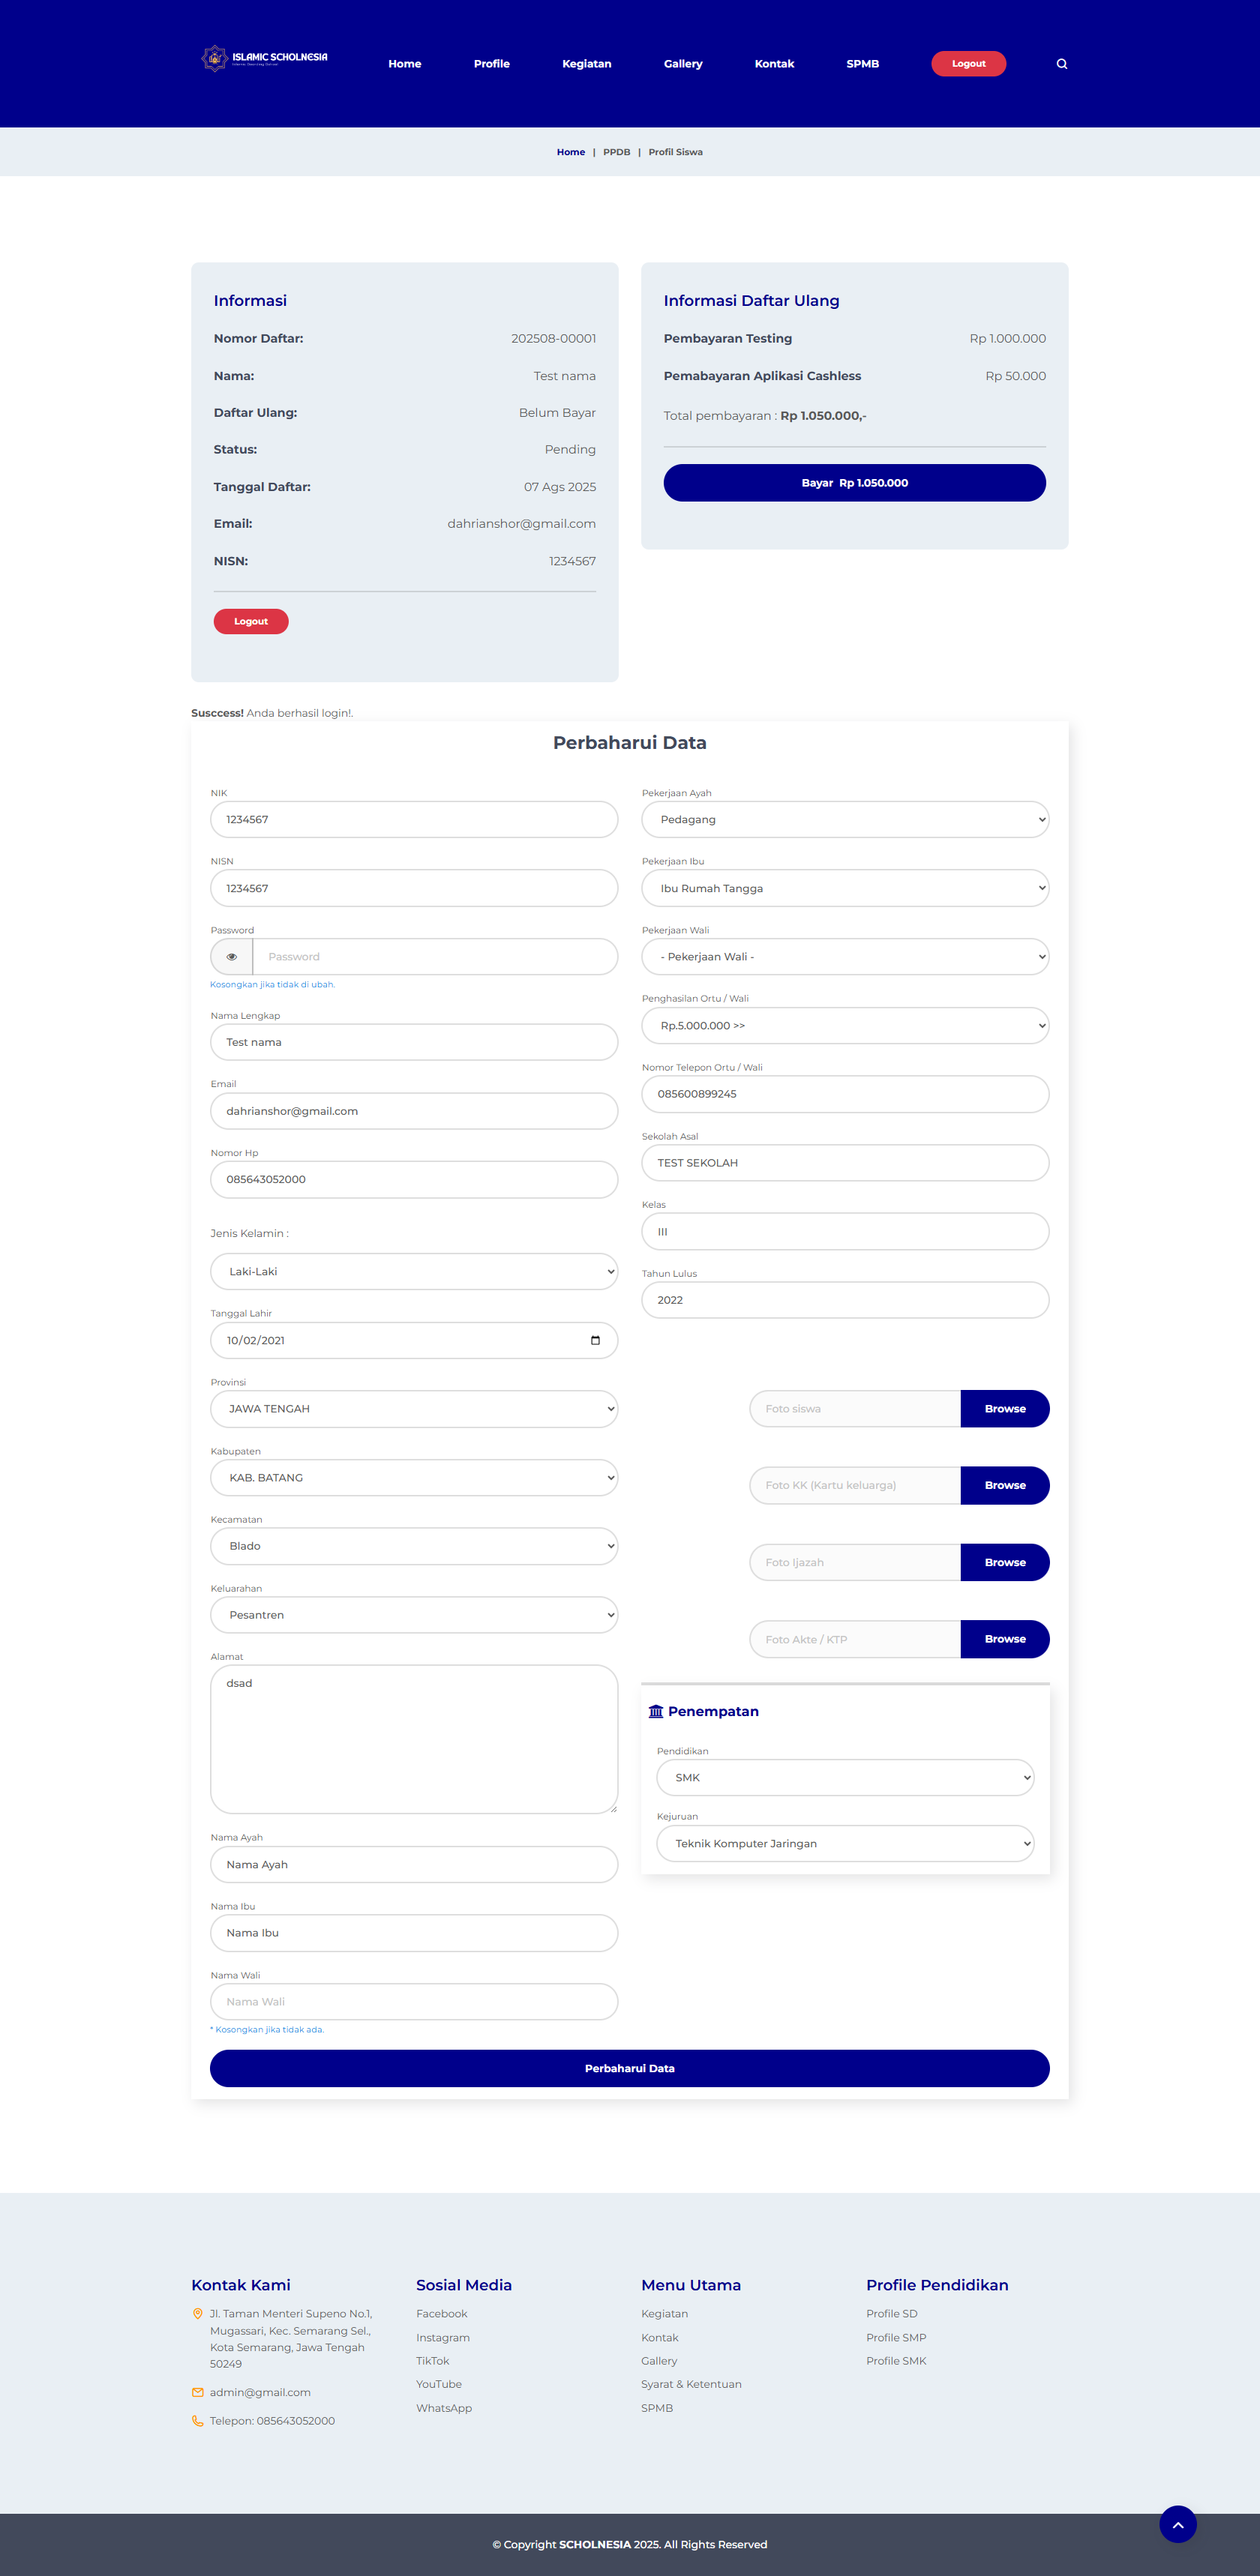Click the location pin icon in Kontak Kami
The image size is (1260, 2576).
pos(197,2314)
